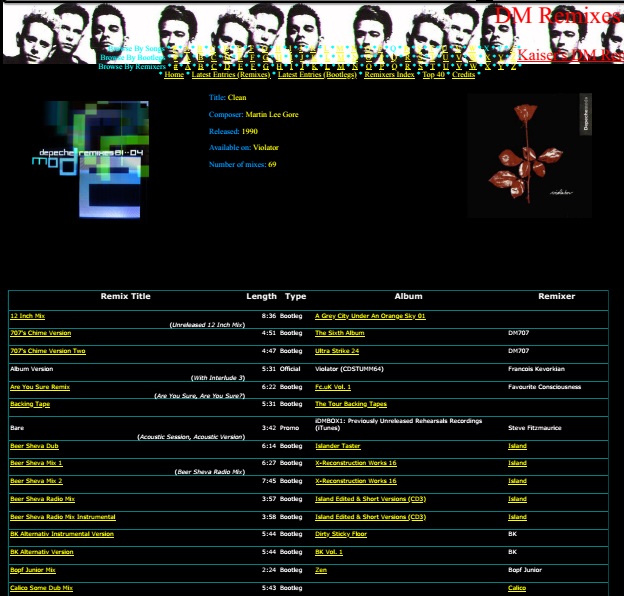Click the Violator rose album cover
The width and height of the screenshot is (624, 596).
click(x=530, y=156)
